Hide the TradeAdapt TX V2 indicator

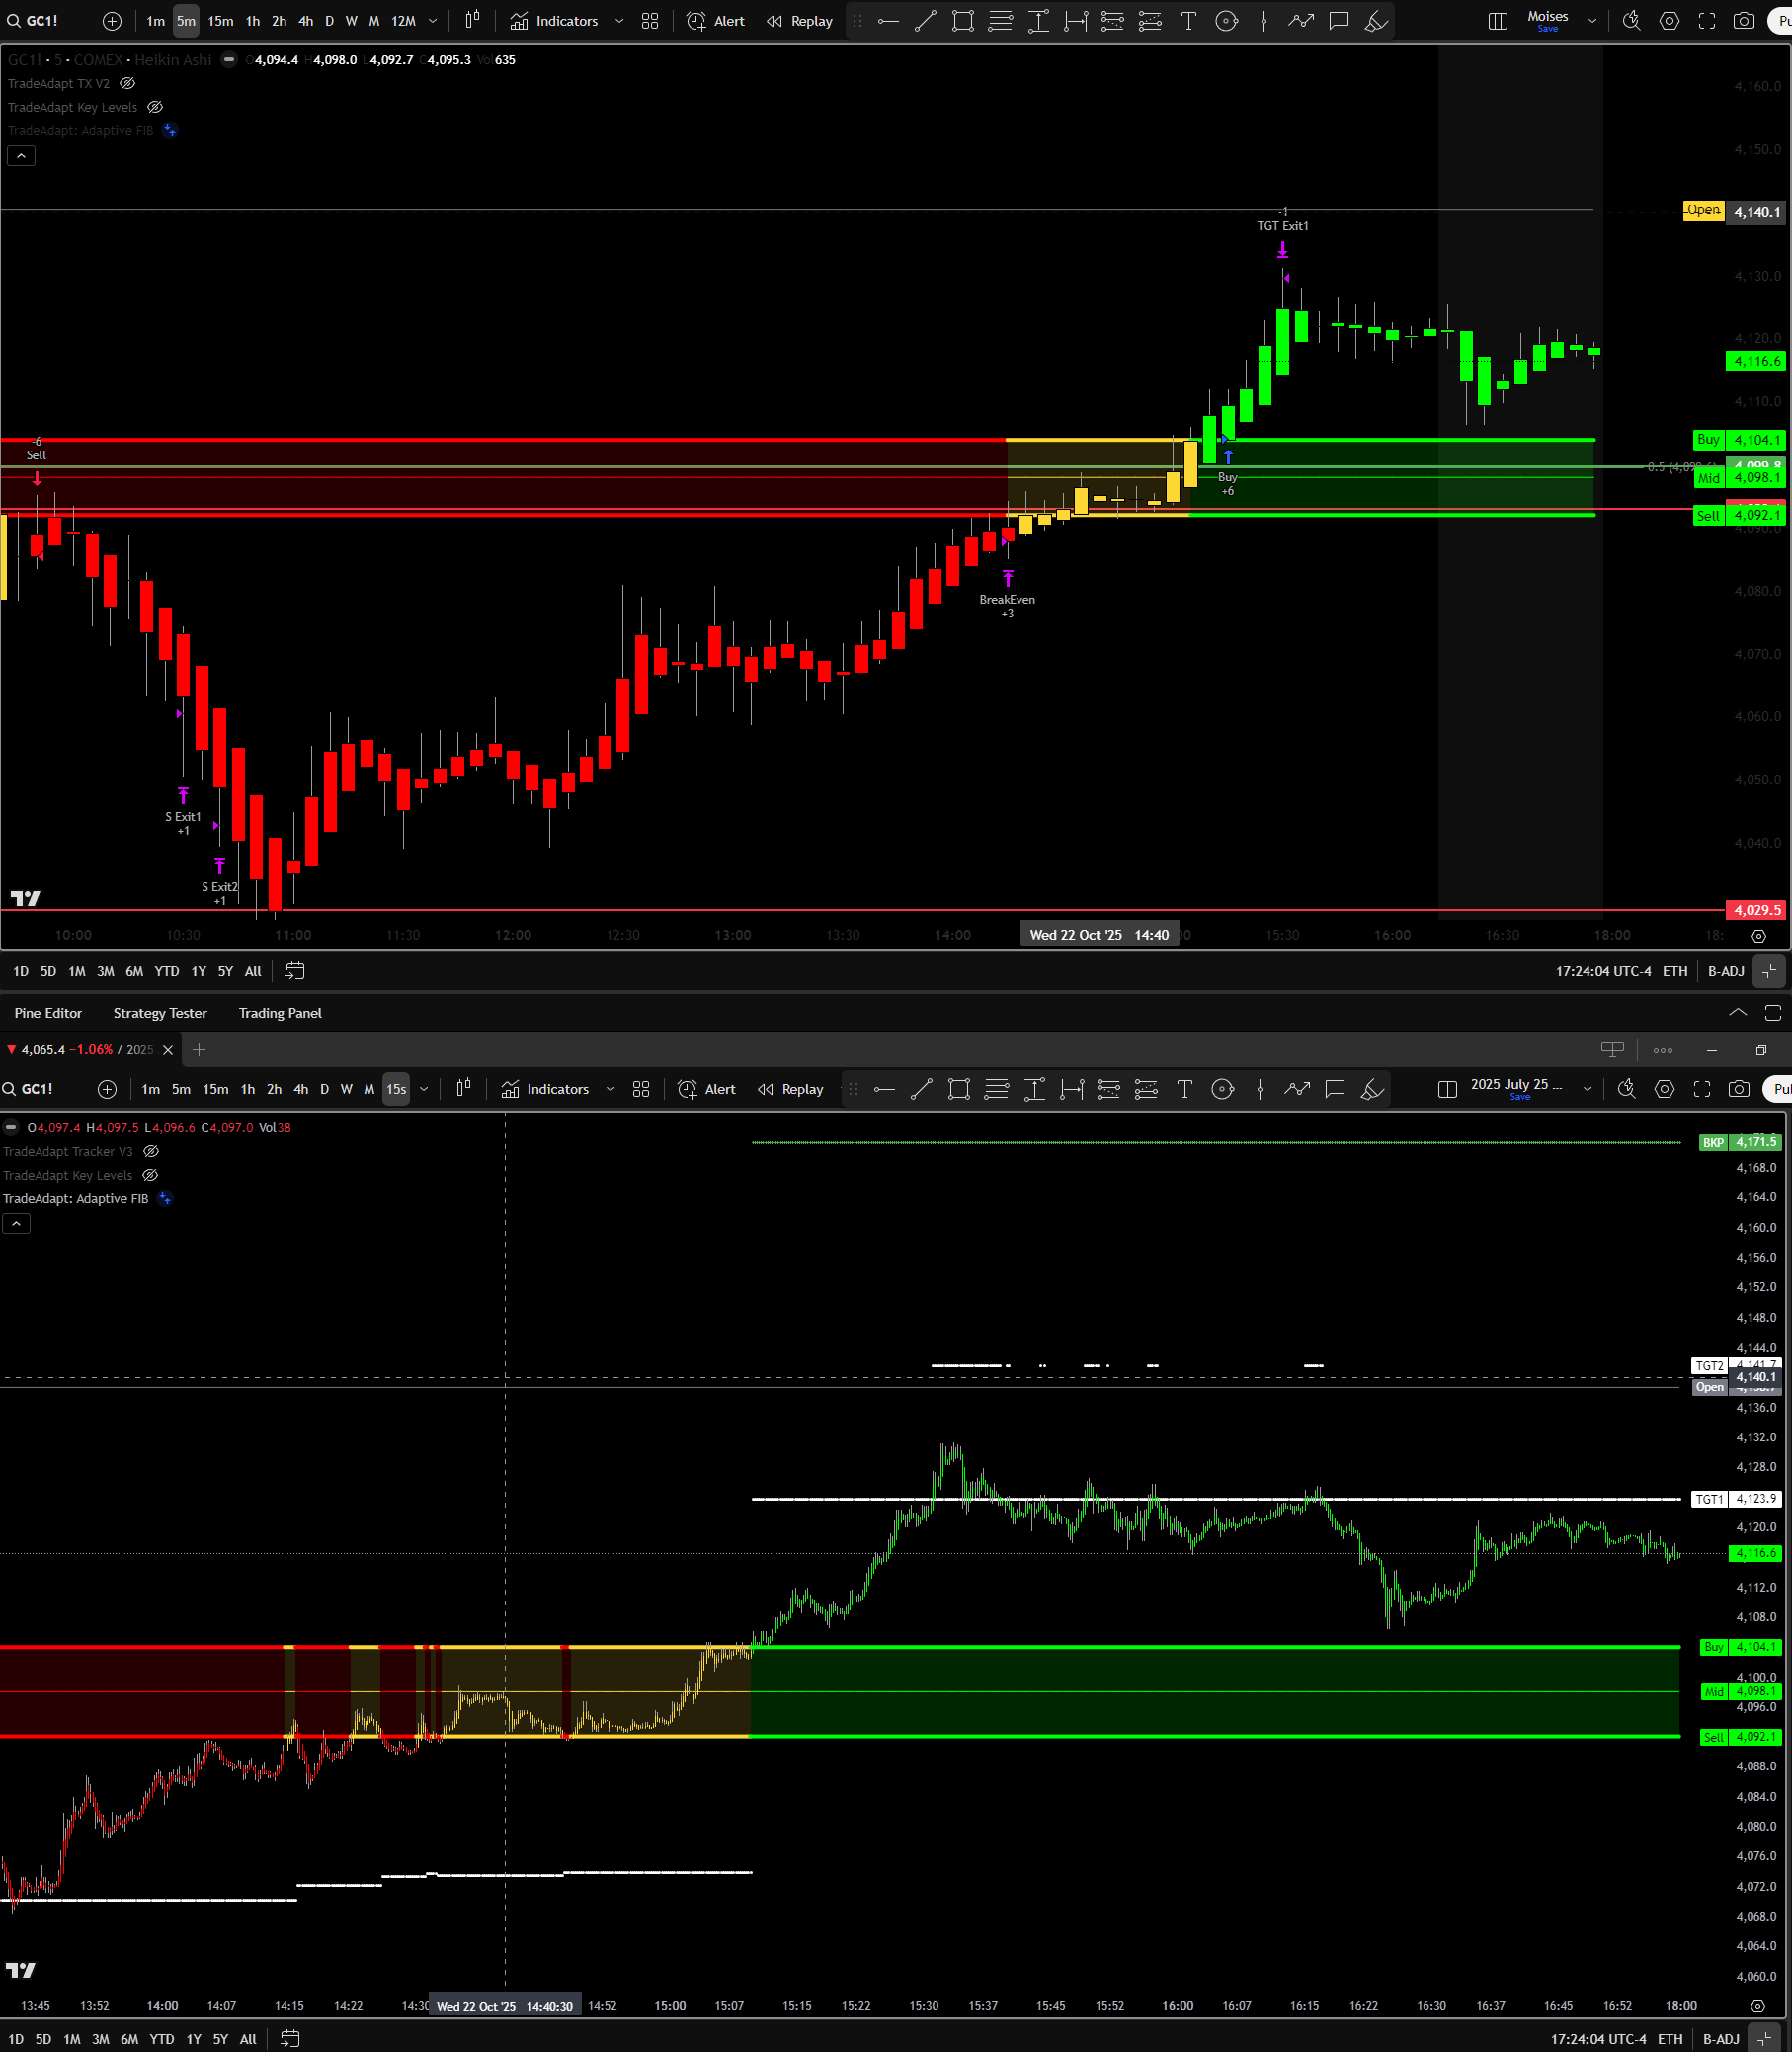[126, 83]
